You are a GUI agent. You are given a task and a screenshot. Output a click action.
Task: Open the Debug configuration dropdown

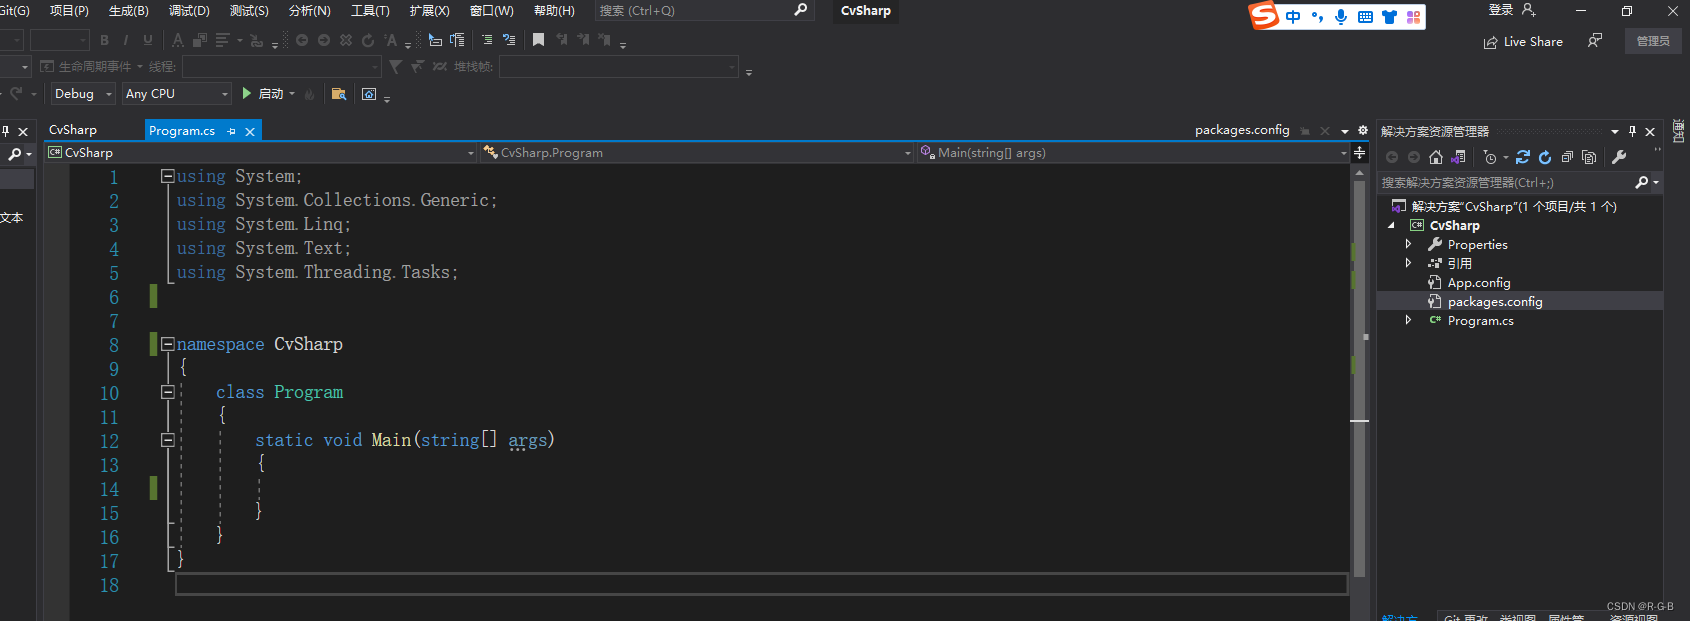84,93
